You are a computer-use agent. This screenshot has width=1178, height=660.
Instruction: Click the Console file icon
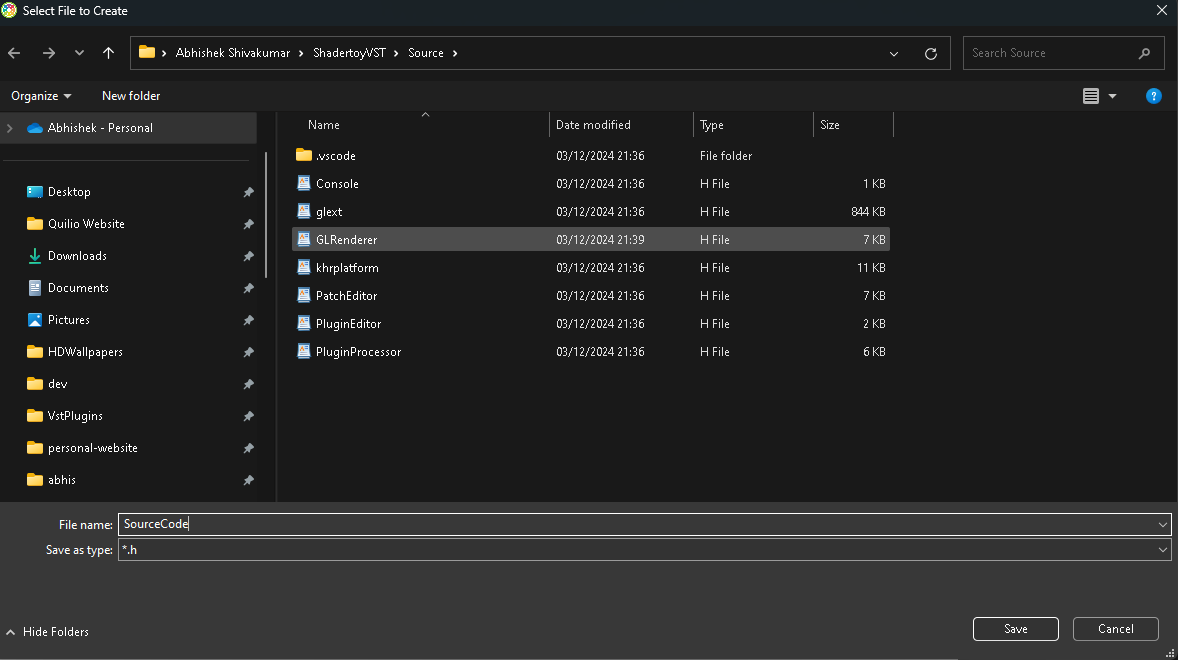point(304,183)
